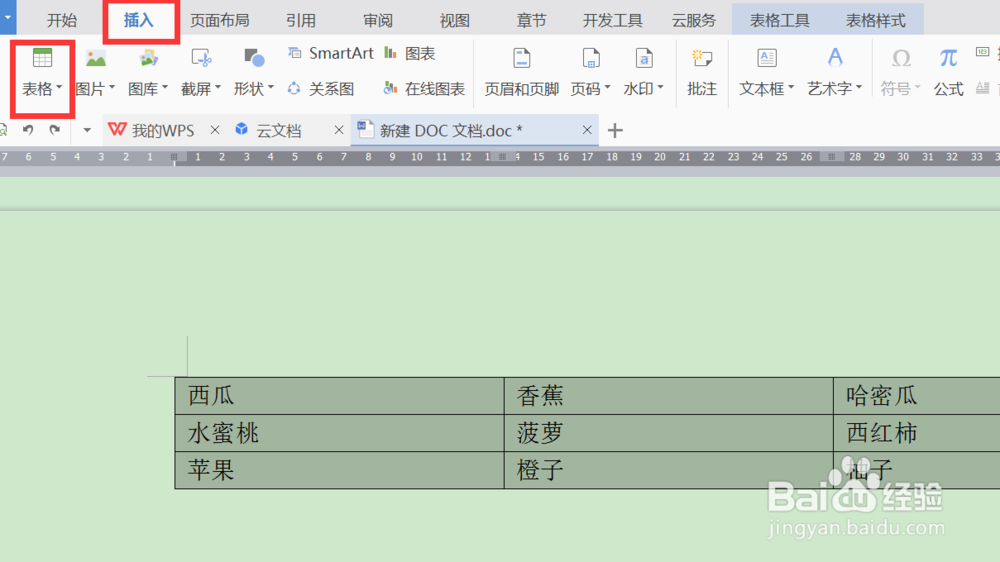
Task: Select the 形状 shapes icon
Action: pyautogui.click(x=254, y=59)
